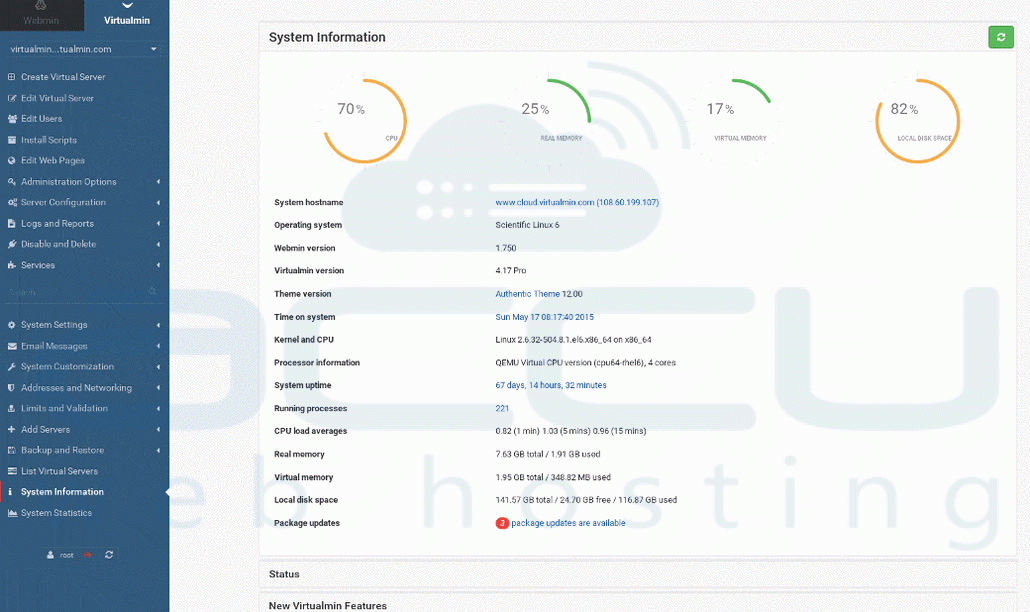Click the root user profile icon
This screenshot has width=1030, height=612.
pyautogui.click(x=51, y=555)
